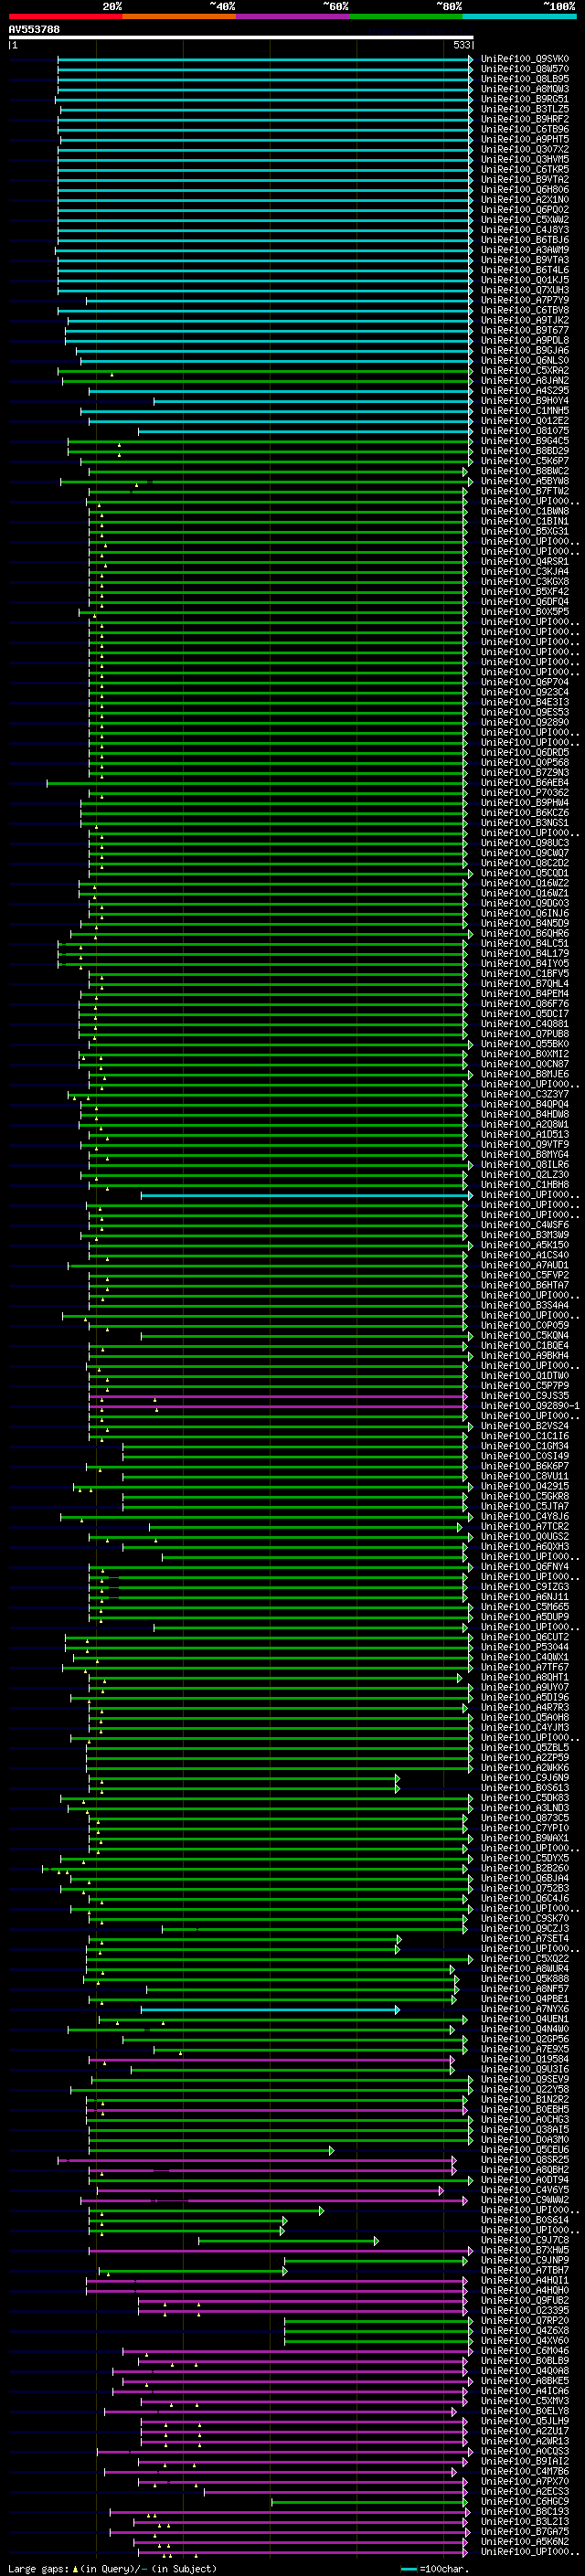Image resolution: width=585 pixels, height=2576 pixels.
Task: Select hit label UniRef100_A2X1N0
Action: coord(525,199)
